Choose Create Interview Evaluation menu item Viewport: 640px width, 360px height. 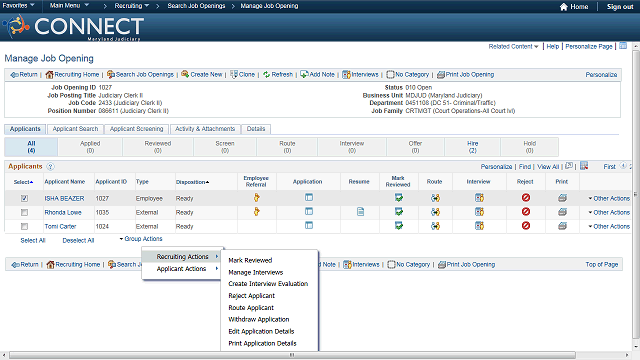coord(268,284)
